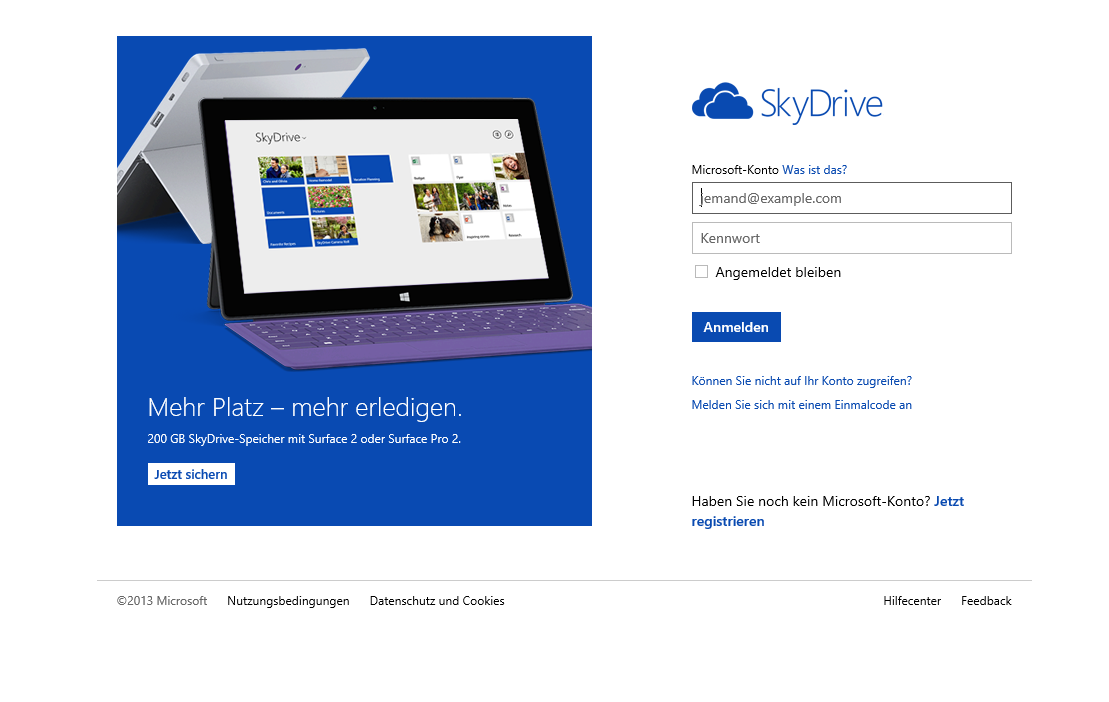
Task: Open the Feedback footer link
Action: (986, 601)
